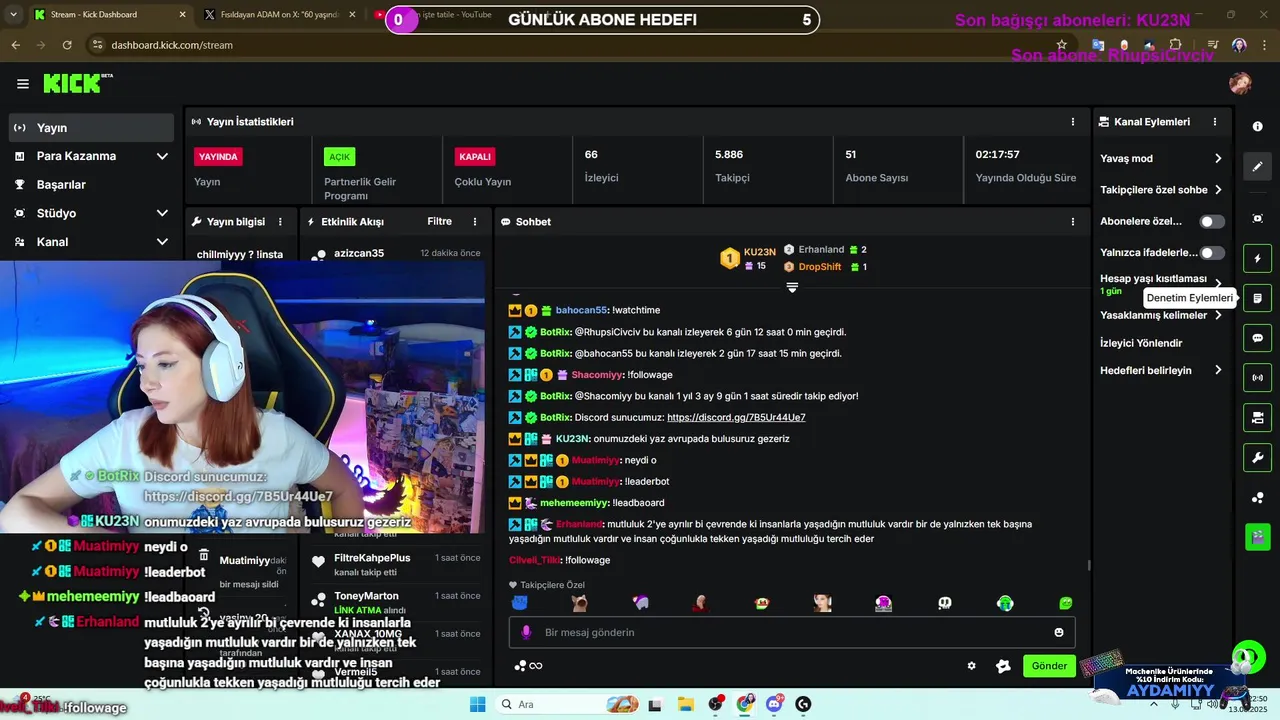Open Yavaş mod settings arrow
The width and height of the screenshot is (1280, 720).
point(1218,159)
